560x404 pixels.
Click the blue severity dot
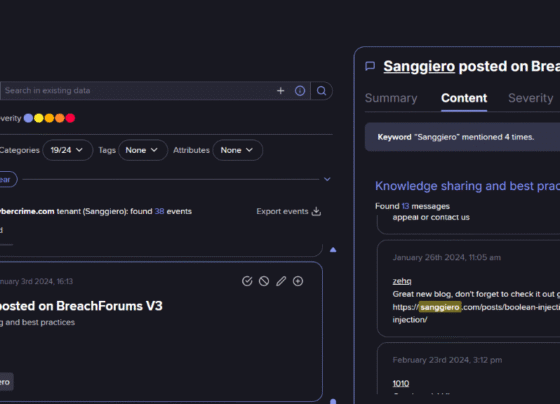pos(29,118)
